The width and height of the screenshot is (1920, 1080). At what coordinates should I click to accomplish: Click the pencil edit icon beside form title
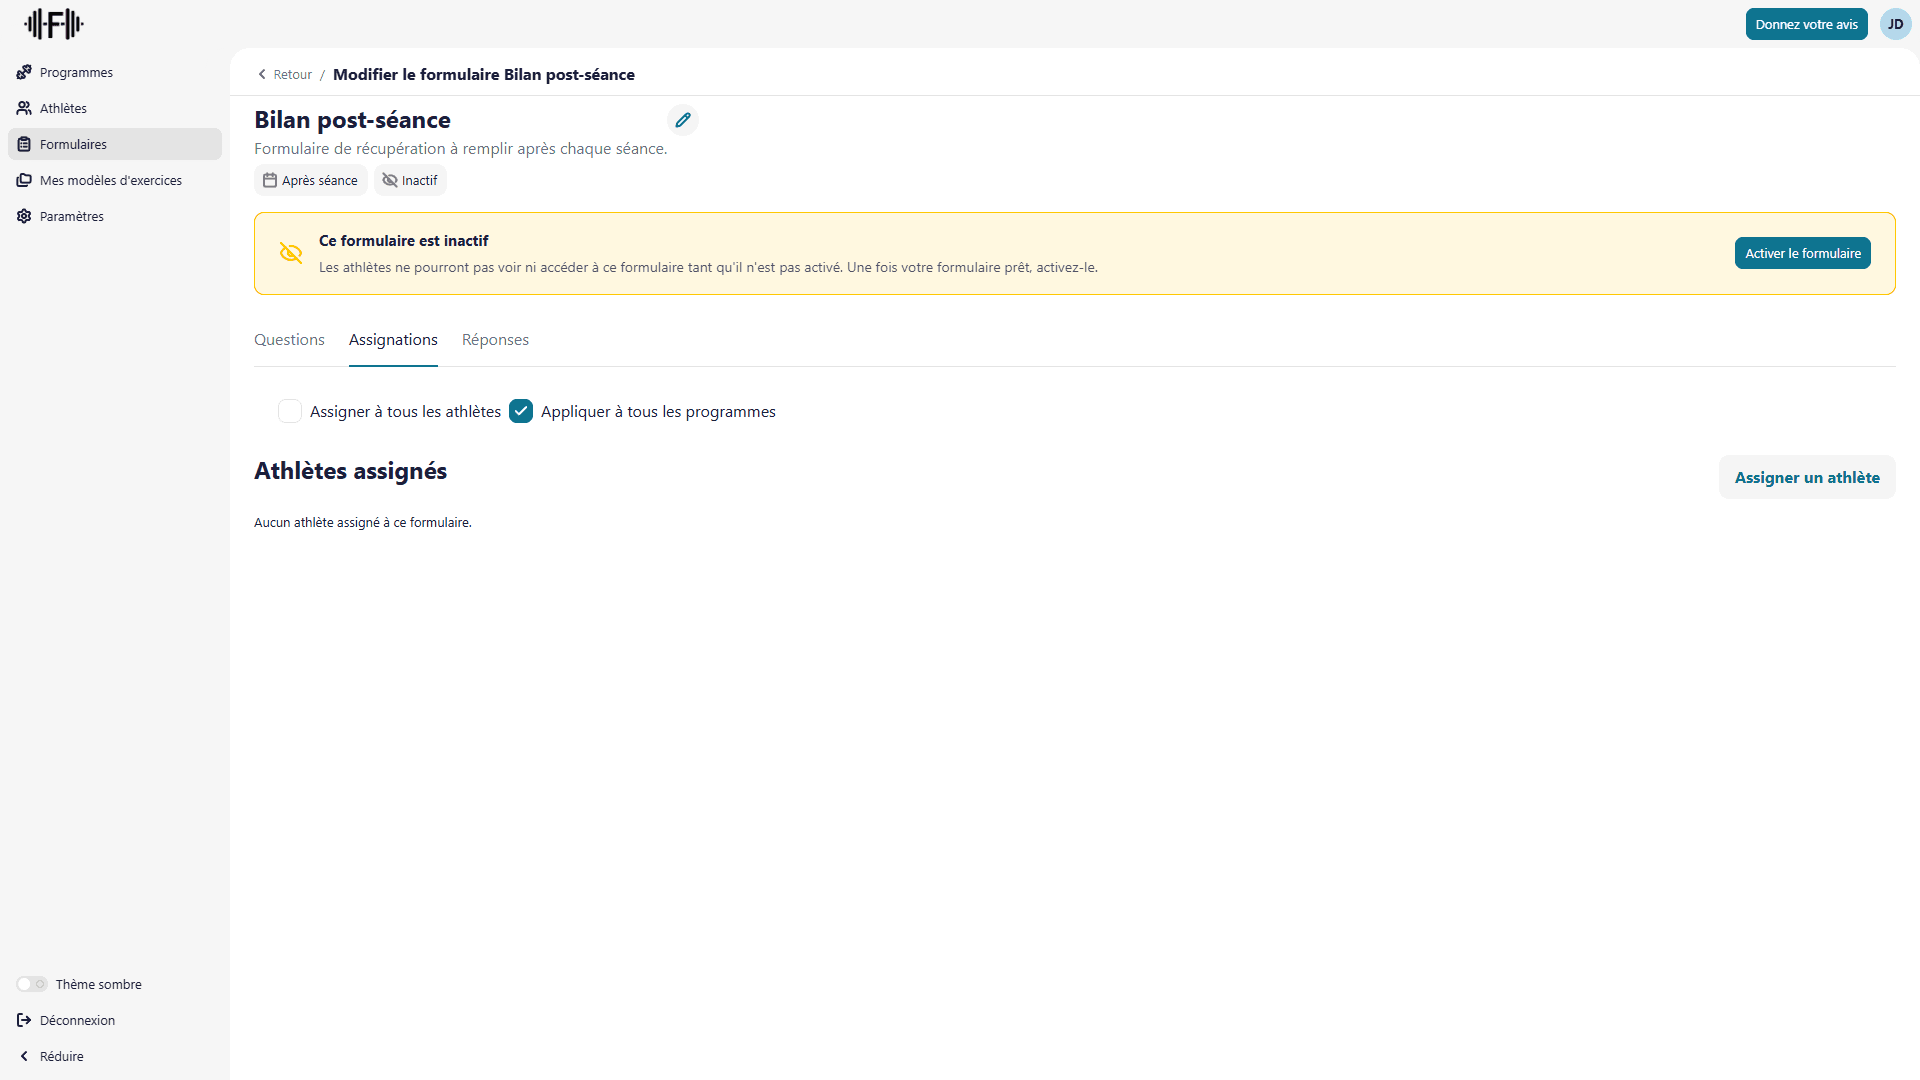tap(683, 120)
